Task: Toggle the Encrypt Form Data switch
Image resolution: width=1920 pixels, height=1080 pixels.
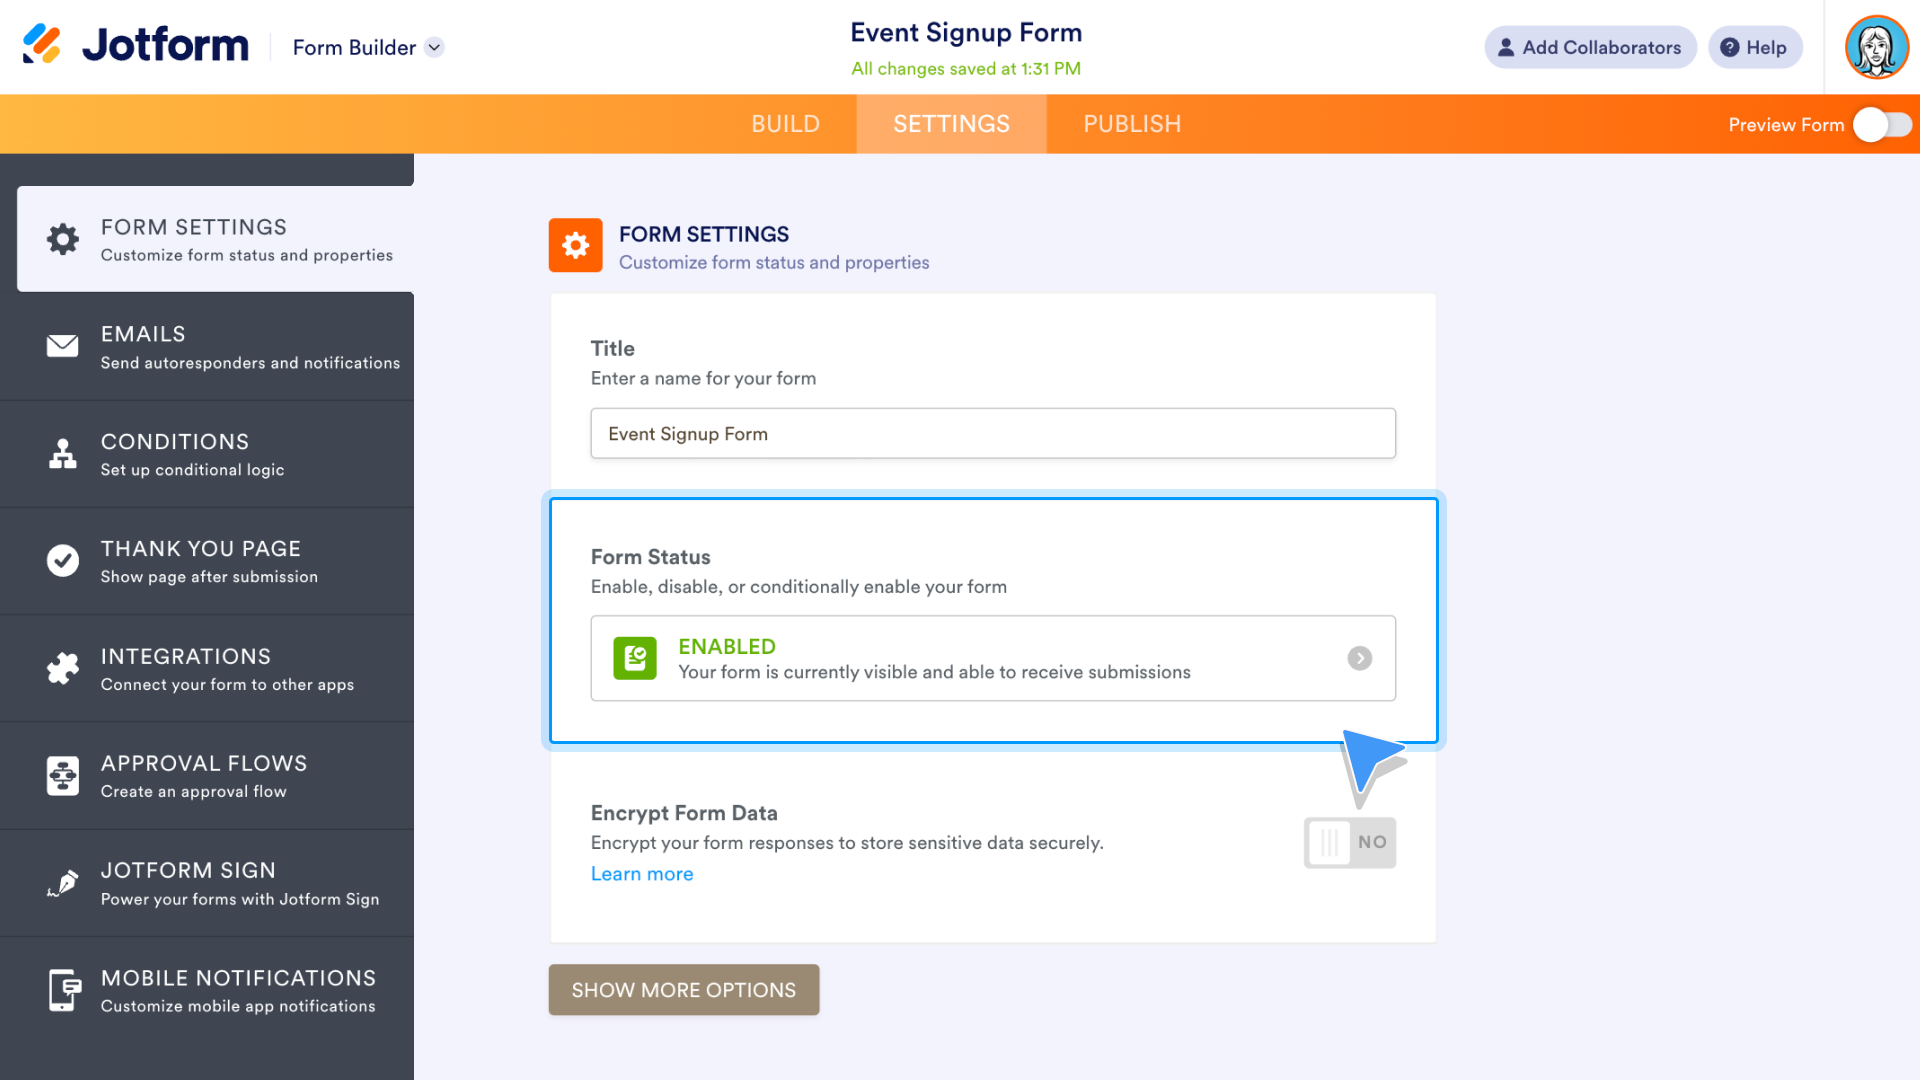Action: click(x=1350, y=841)
